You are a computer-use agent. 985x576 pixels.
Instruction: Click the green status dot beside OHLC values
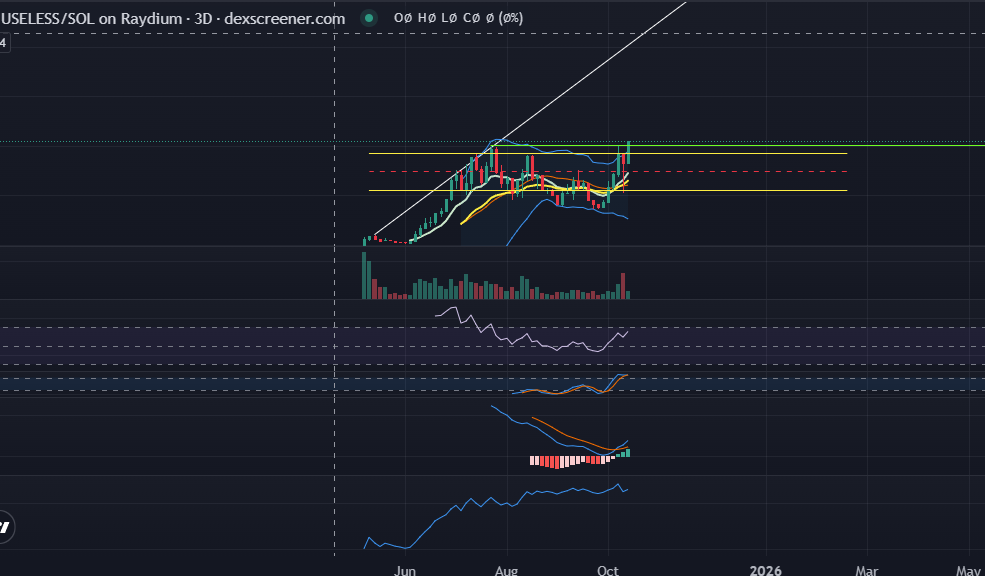pyautogui.click(x=369, y=18)
